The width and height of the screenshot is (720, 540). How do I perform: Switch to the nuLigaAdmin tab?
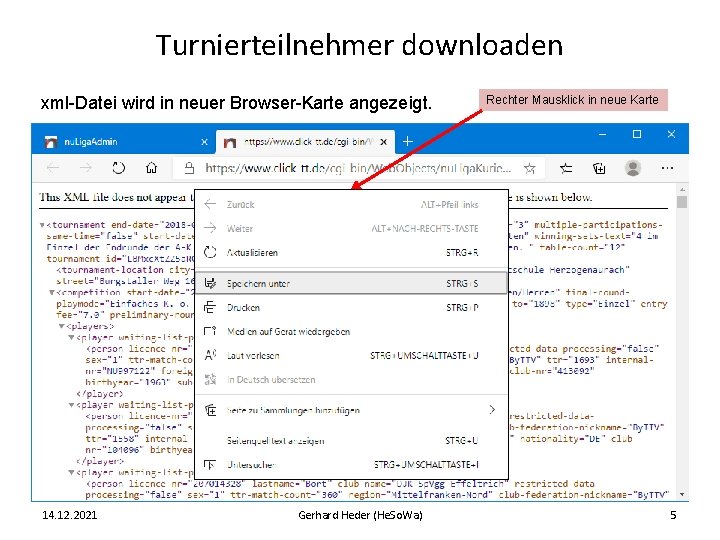click(x=124, y=142)
